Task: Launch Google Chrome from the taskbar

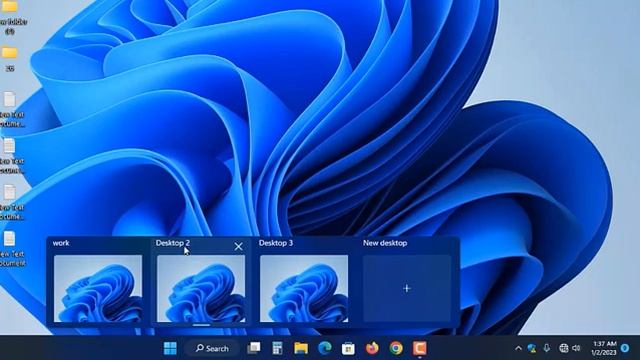Action: 396,348
